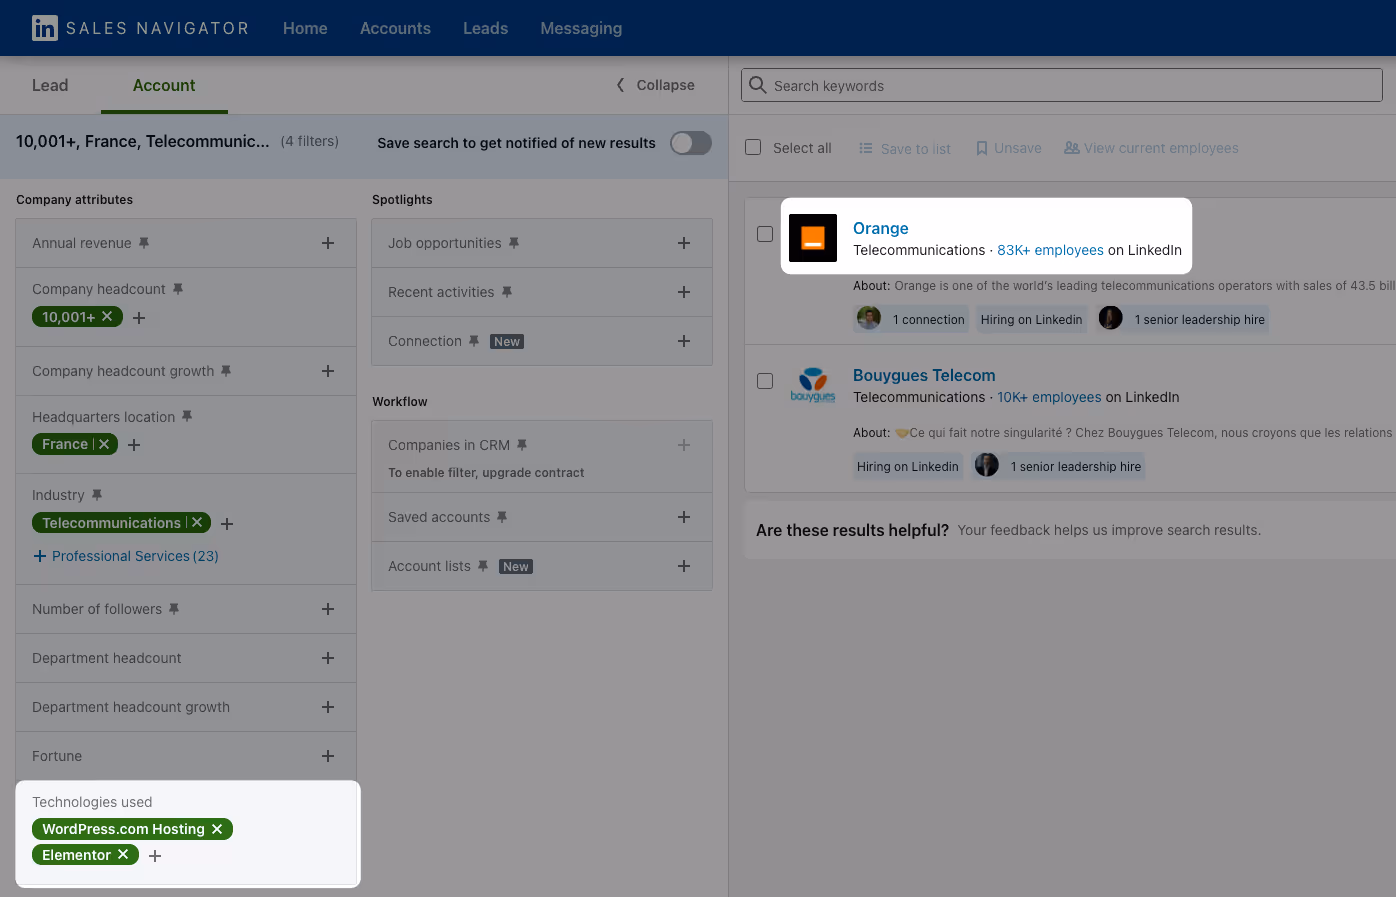The image size is (1396, 897).
Task: Open the Home menu item
Action: (305, 28)
